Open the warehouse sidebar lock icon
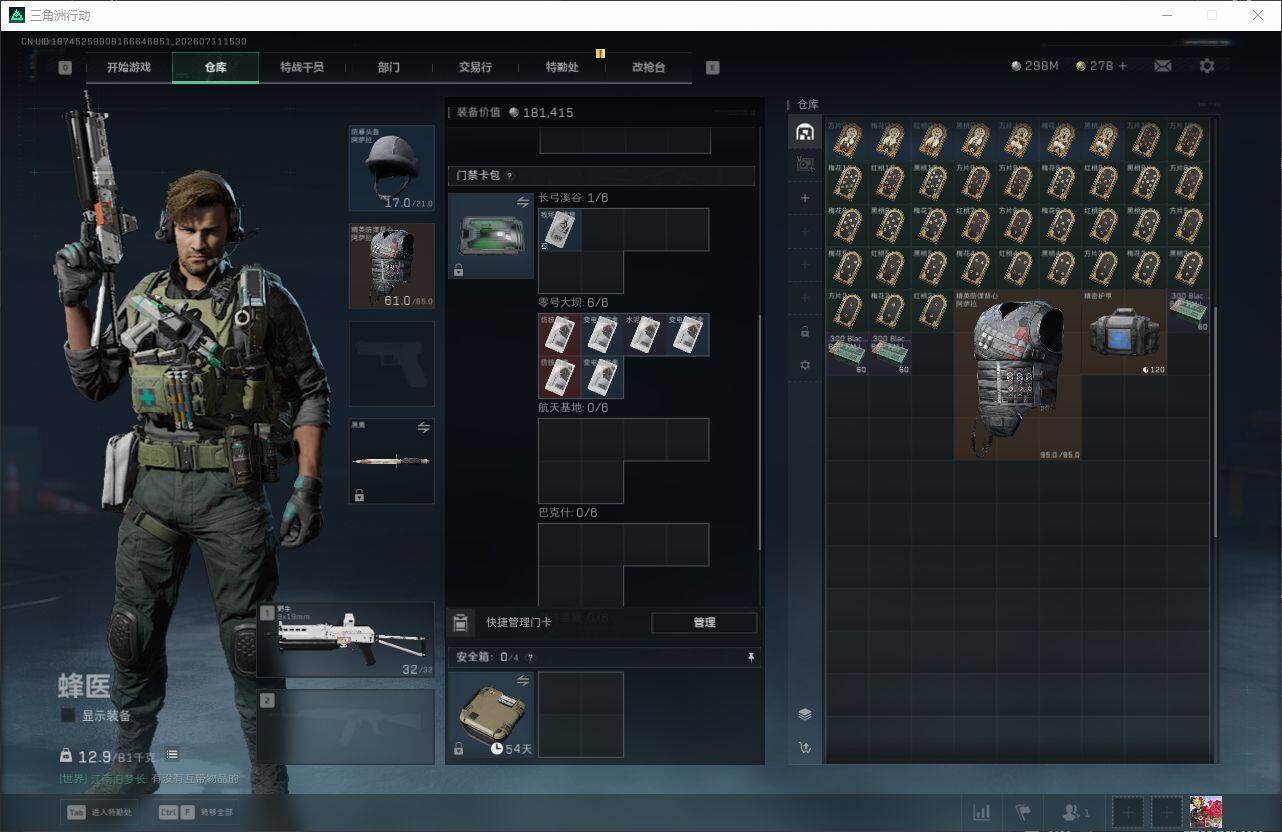The height and width of the screenshot is (832, 1282). (x=804, y=332)
